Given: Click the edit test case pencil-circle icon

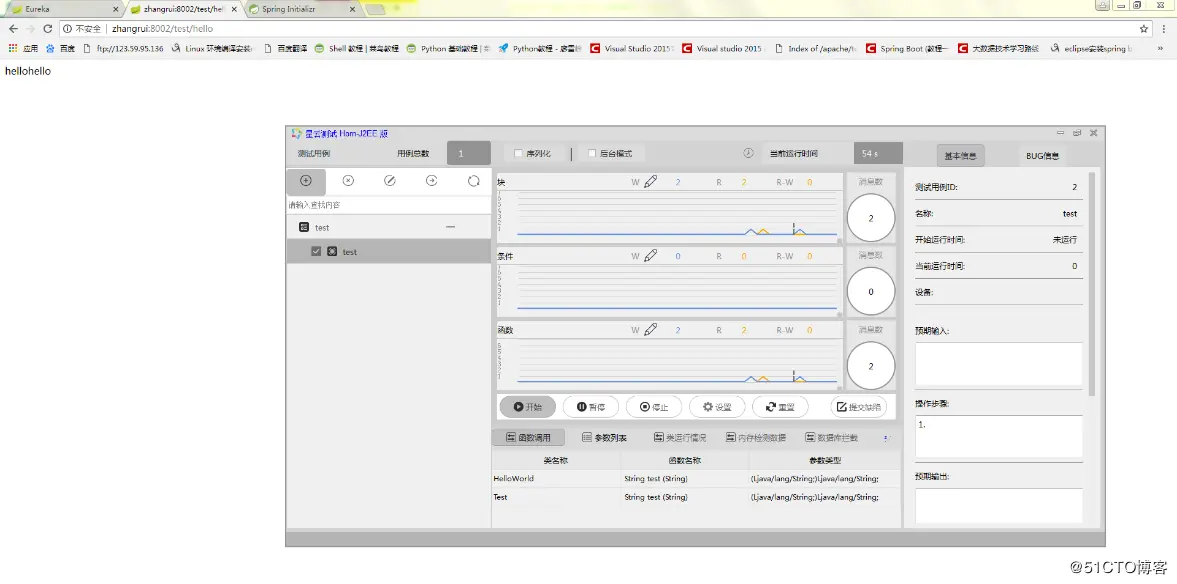Looking at the screenshot, I should pyautogui.click(x=390, y=181).
